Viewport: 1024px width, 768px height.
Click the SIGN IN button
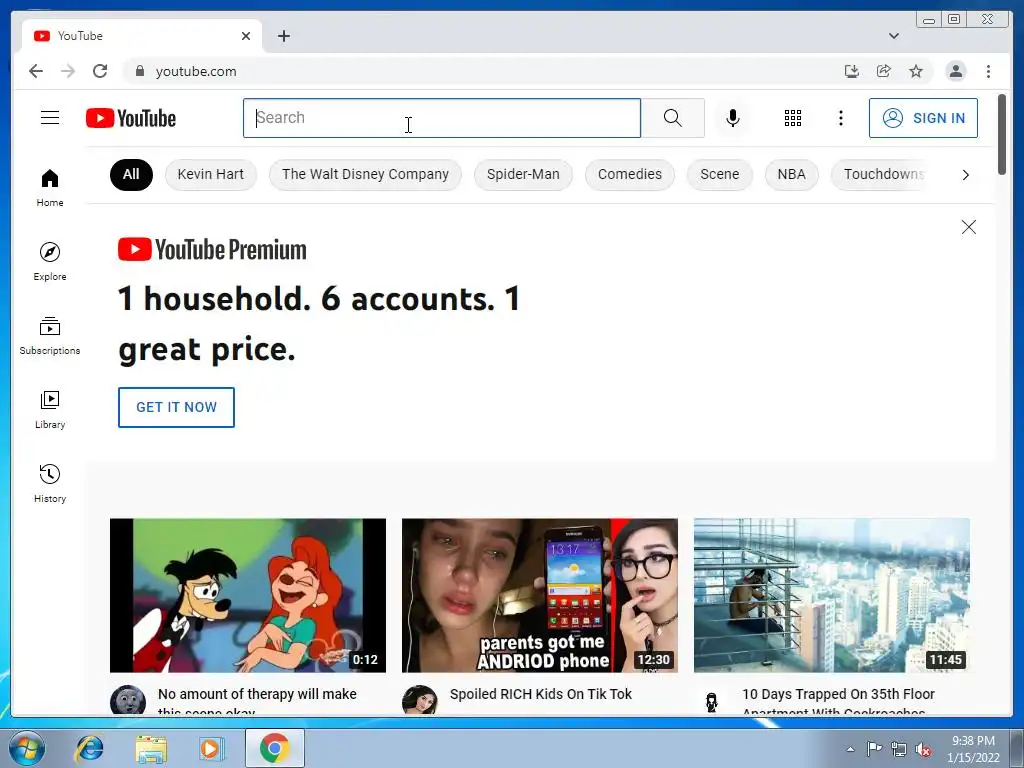923,118
